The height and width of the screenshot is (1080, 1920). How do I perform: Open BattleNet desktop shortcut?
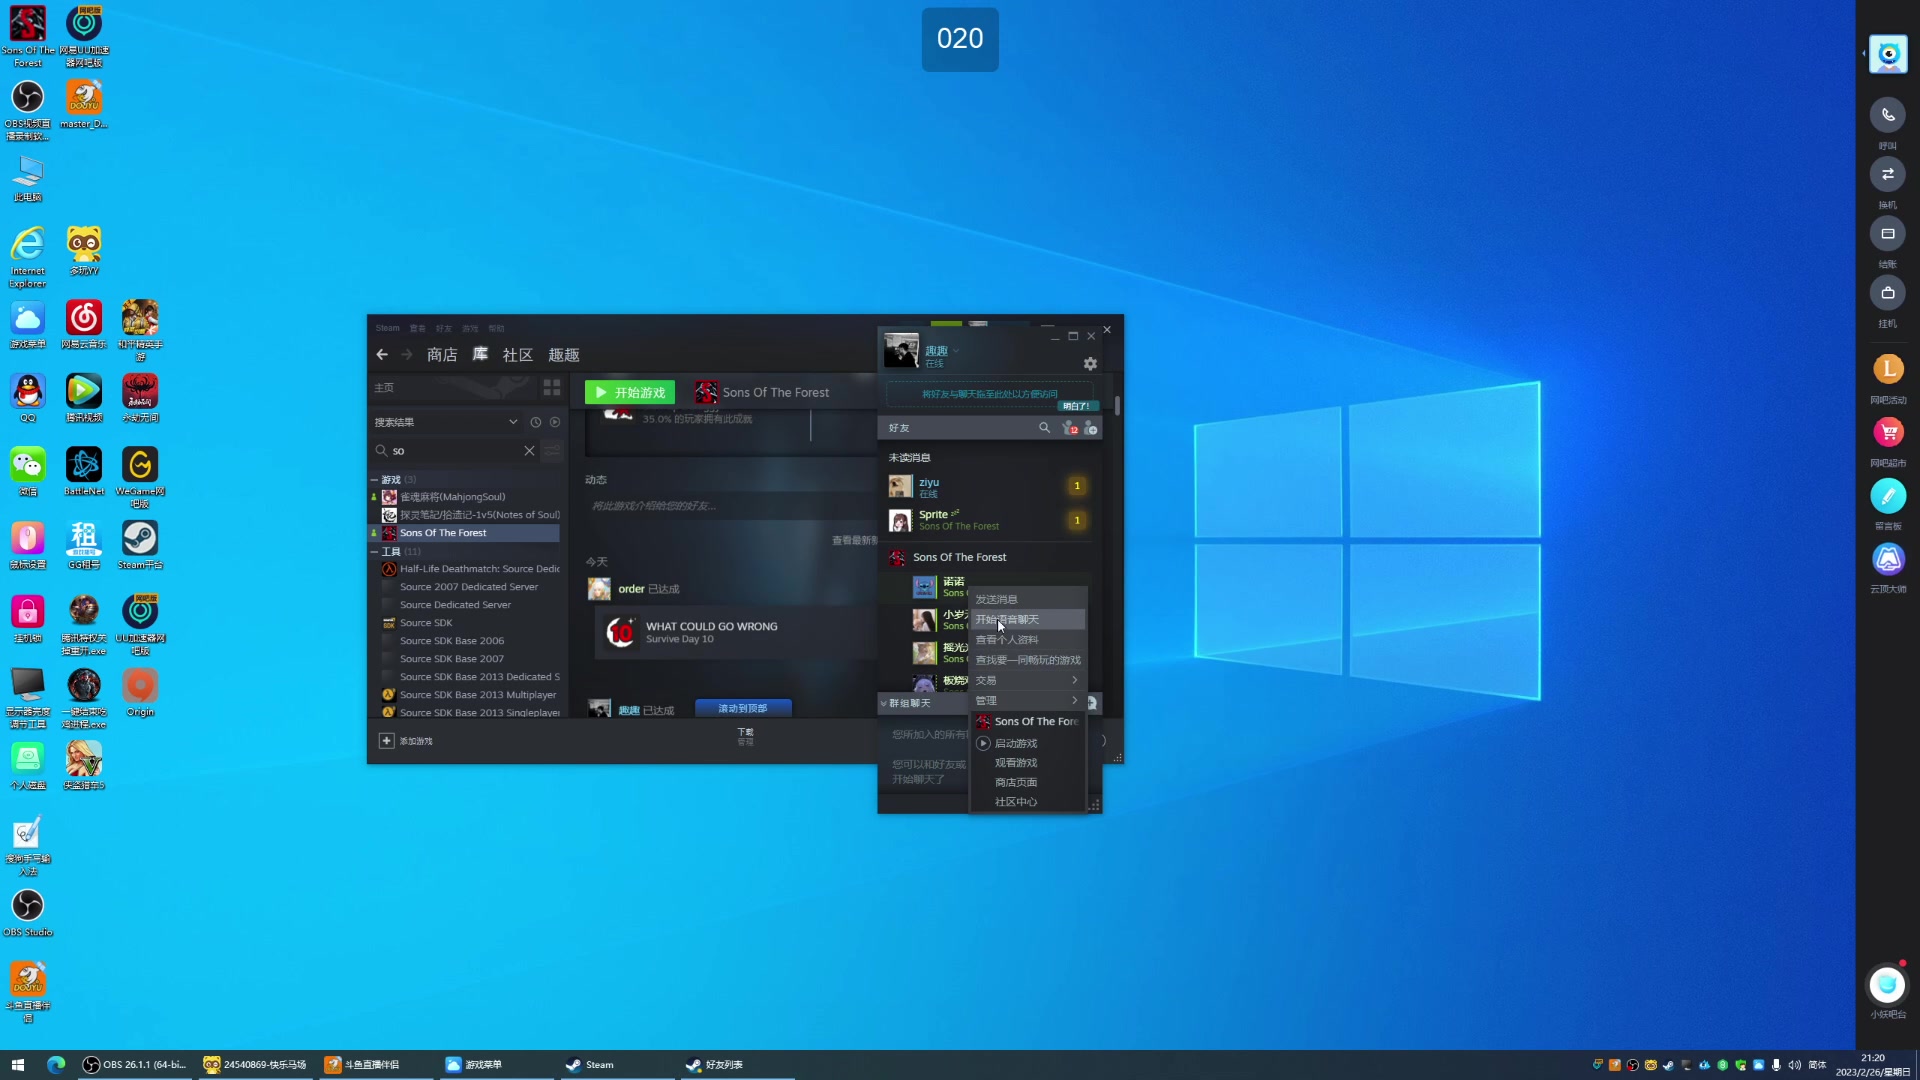(84, 472)
